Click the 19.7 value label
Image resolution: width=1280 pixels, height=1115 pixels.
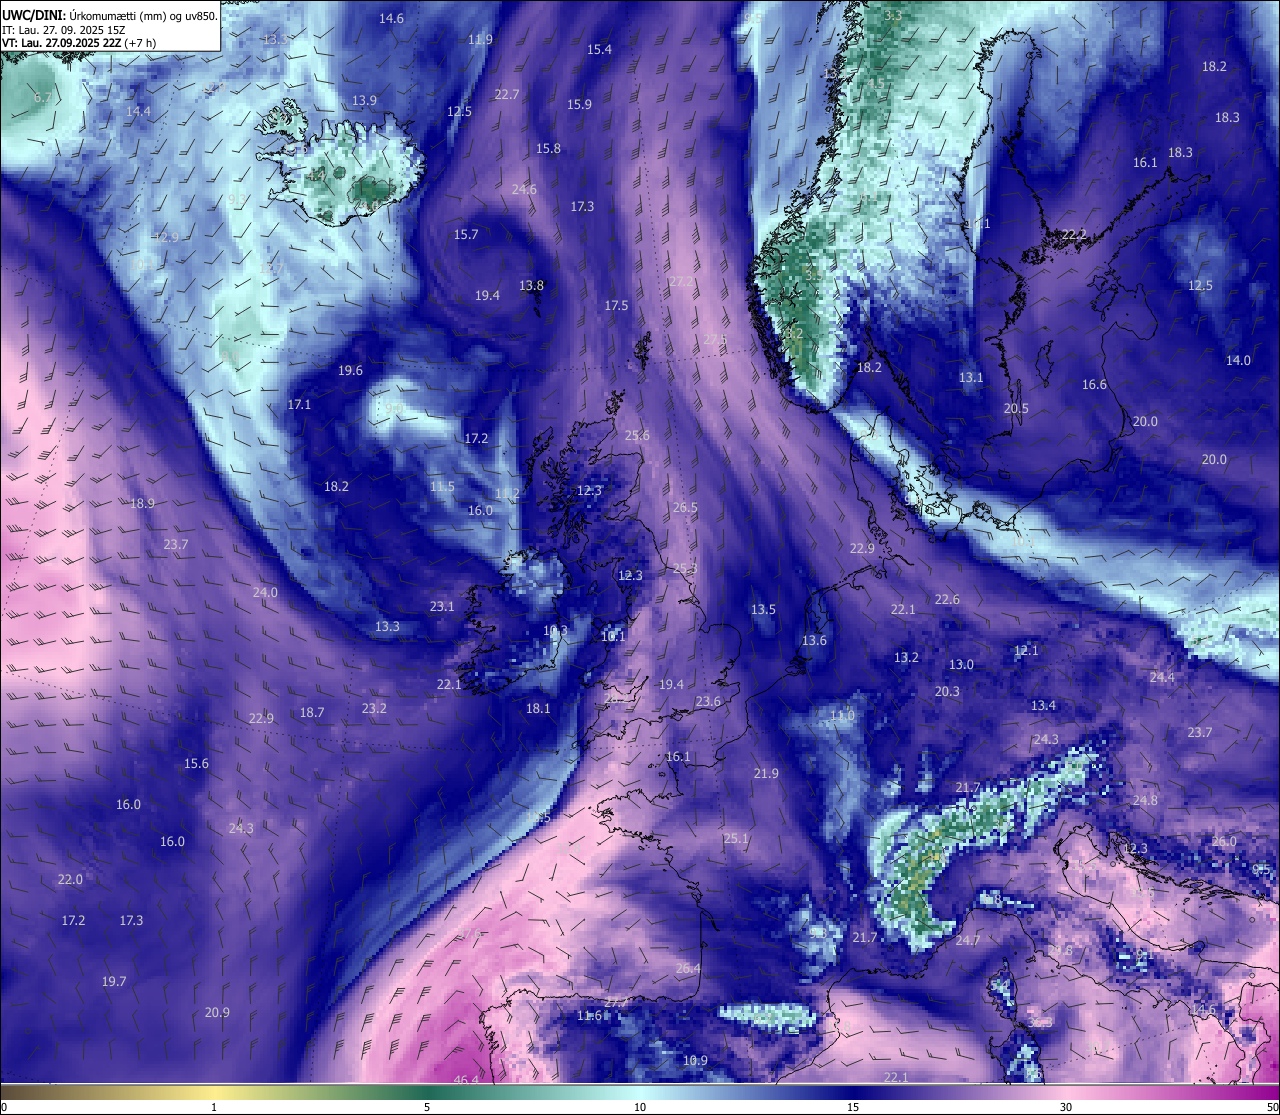tap(114, 982)
